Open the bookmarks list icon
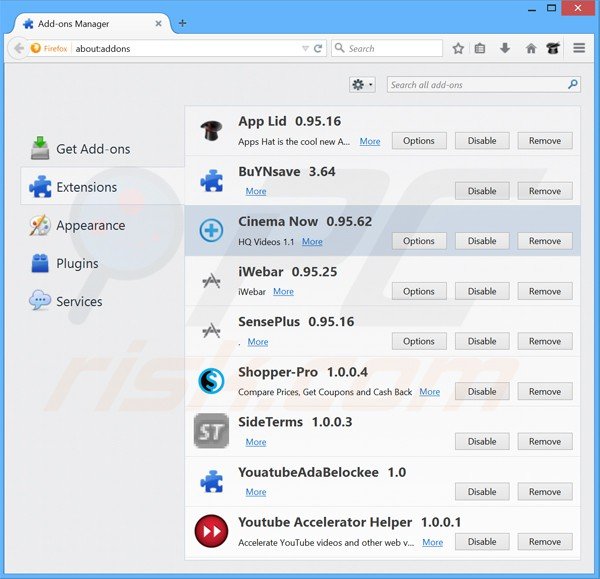 point(480,49)
